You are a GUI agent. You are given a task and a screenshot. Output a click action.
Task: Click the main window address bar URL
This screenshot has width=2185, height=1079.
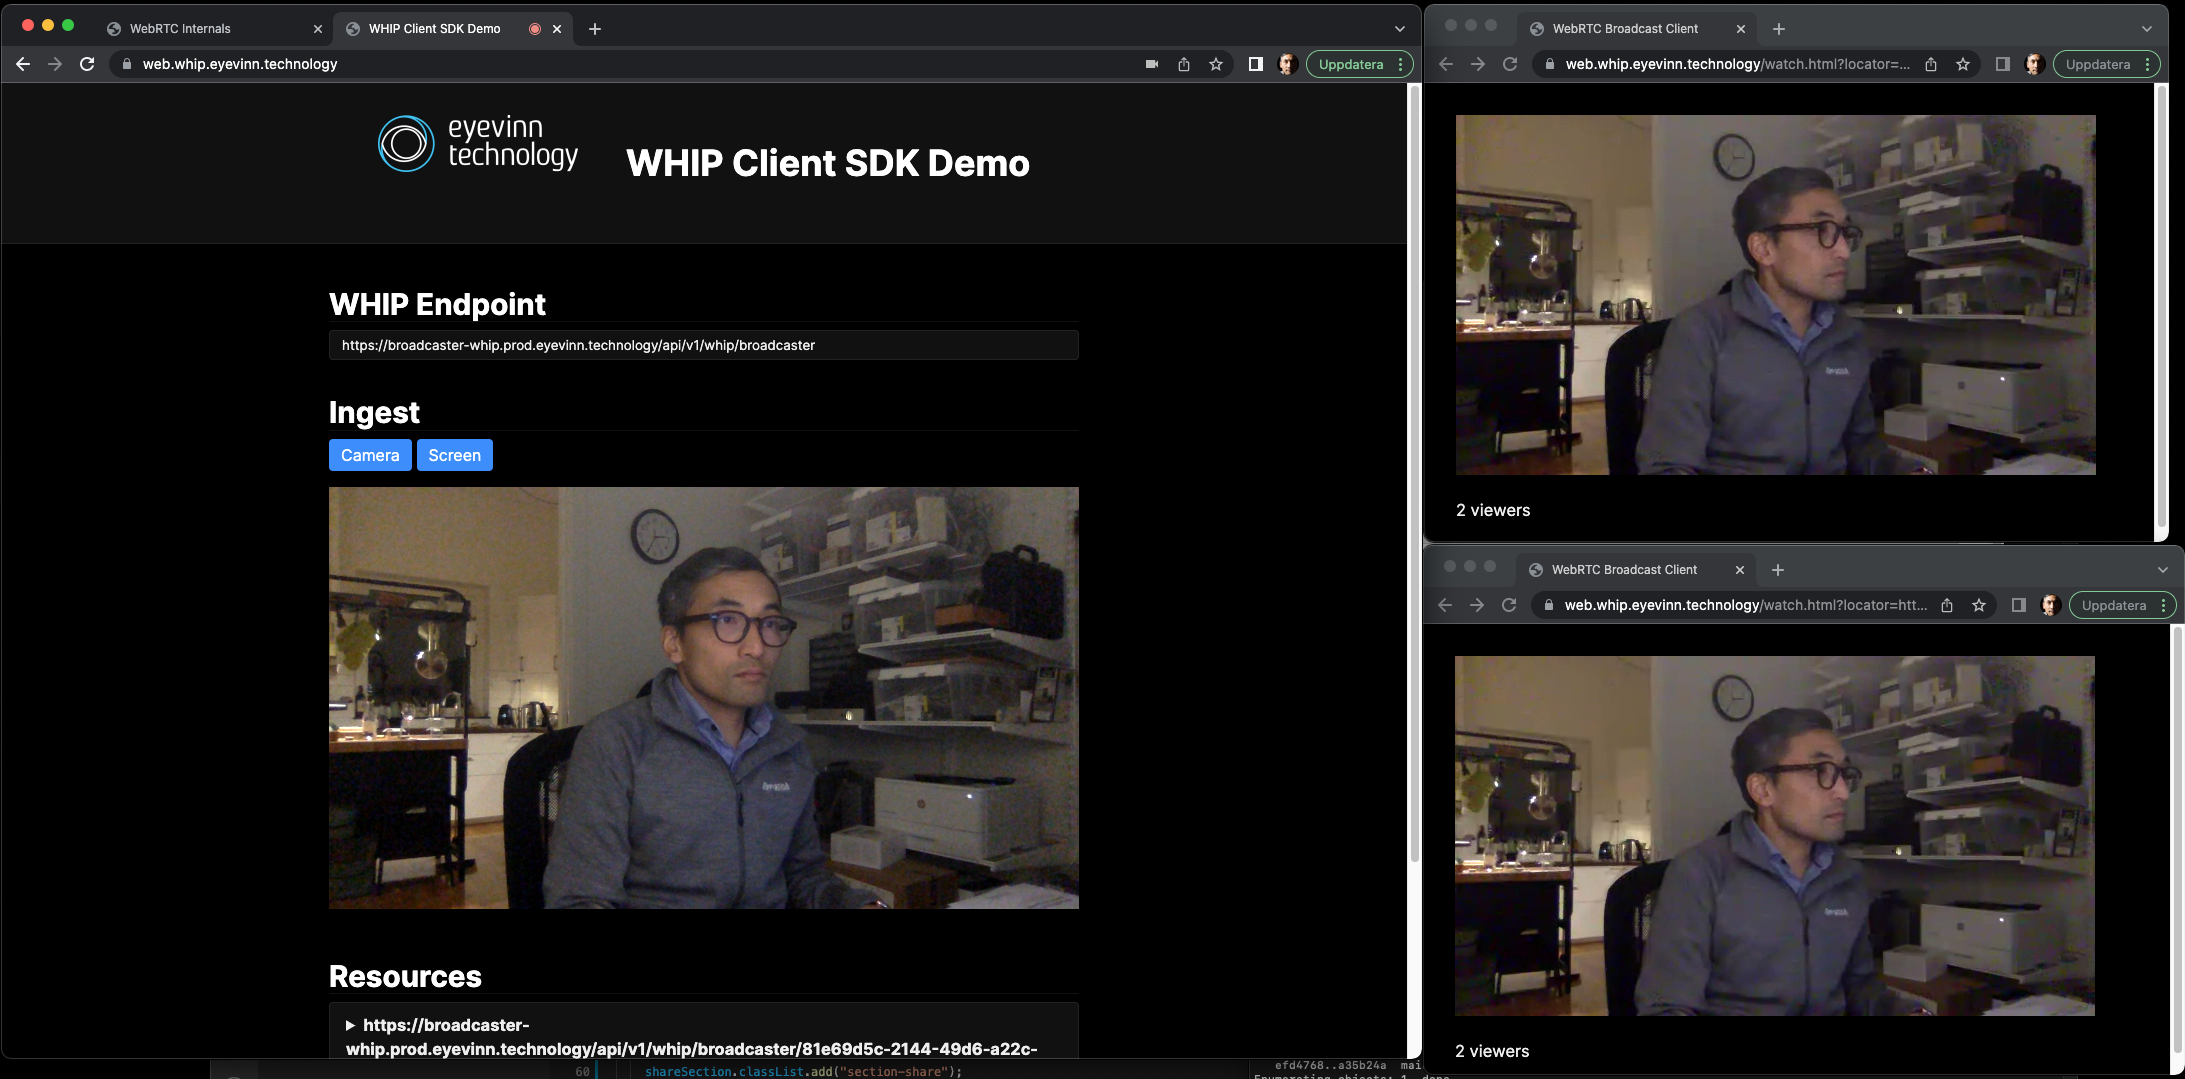coord(240,64)
